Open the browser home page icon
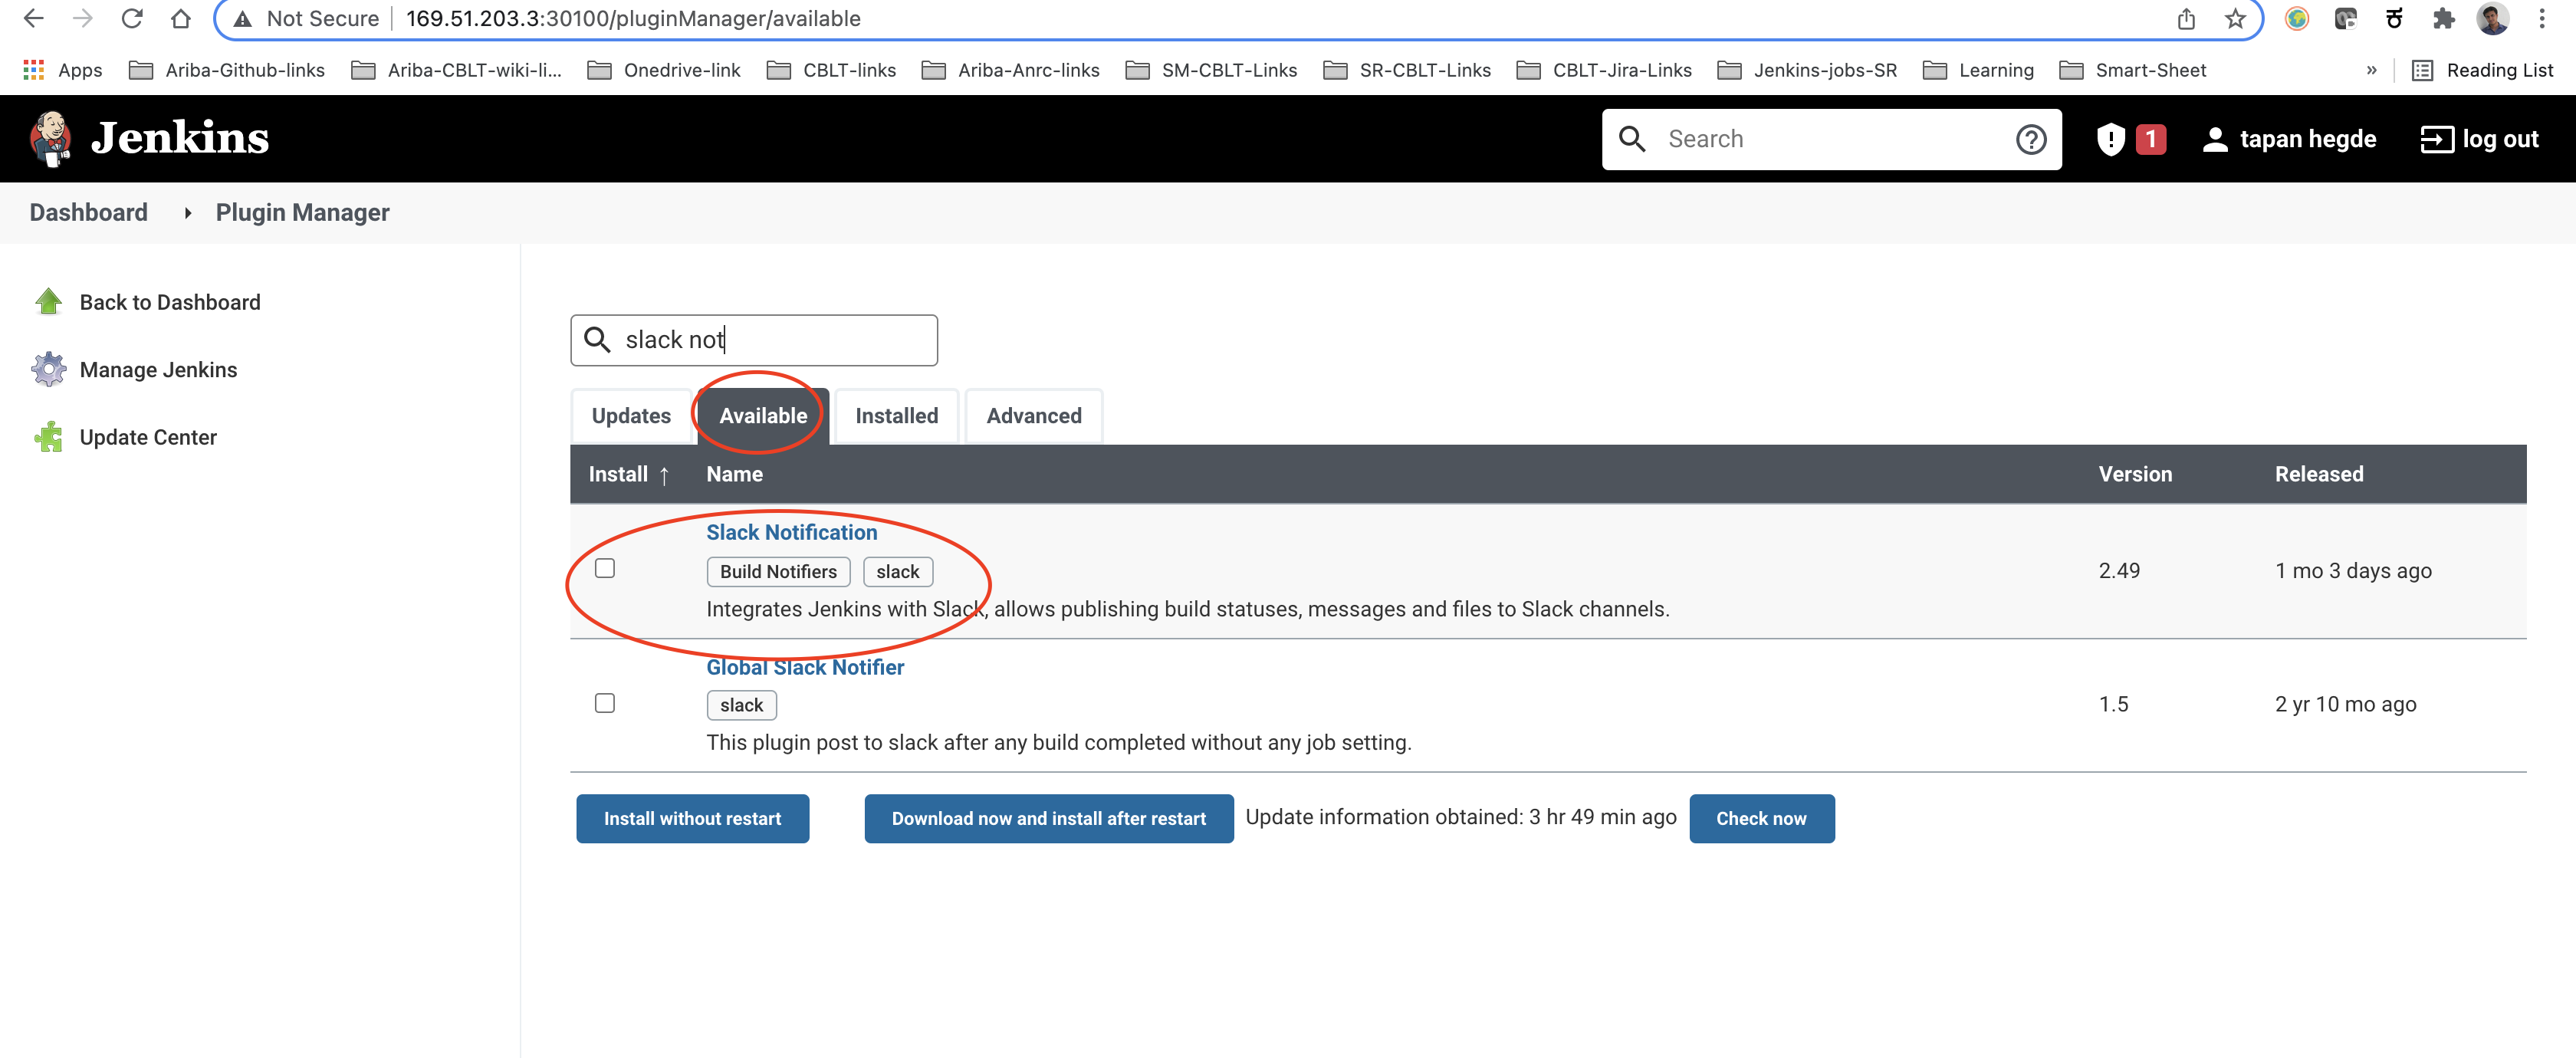This screenshot has height=1058, width=2576. (x=181, y=18)
